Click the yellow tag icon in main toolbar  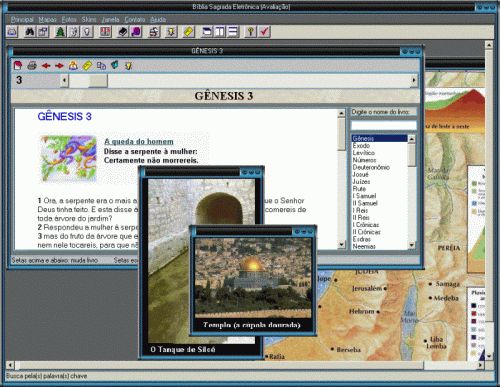coord(188,32)
